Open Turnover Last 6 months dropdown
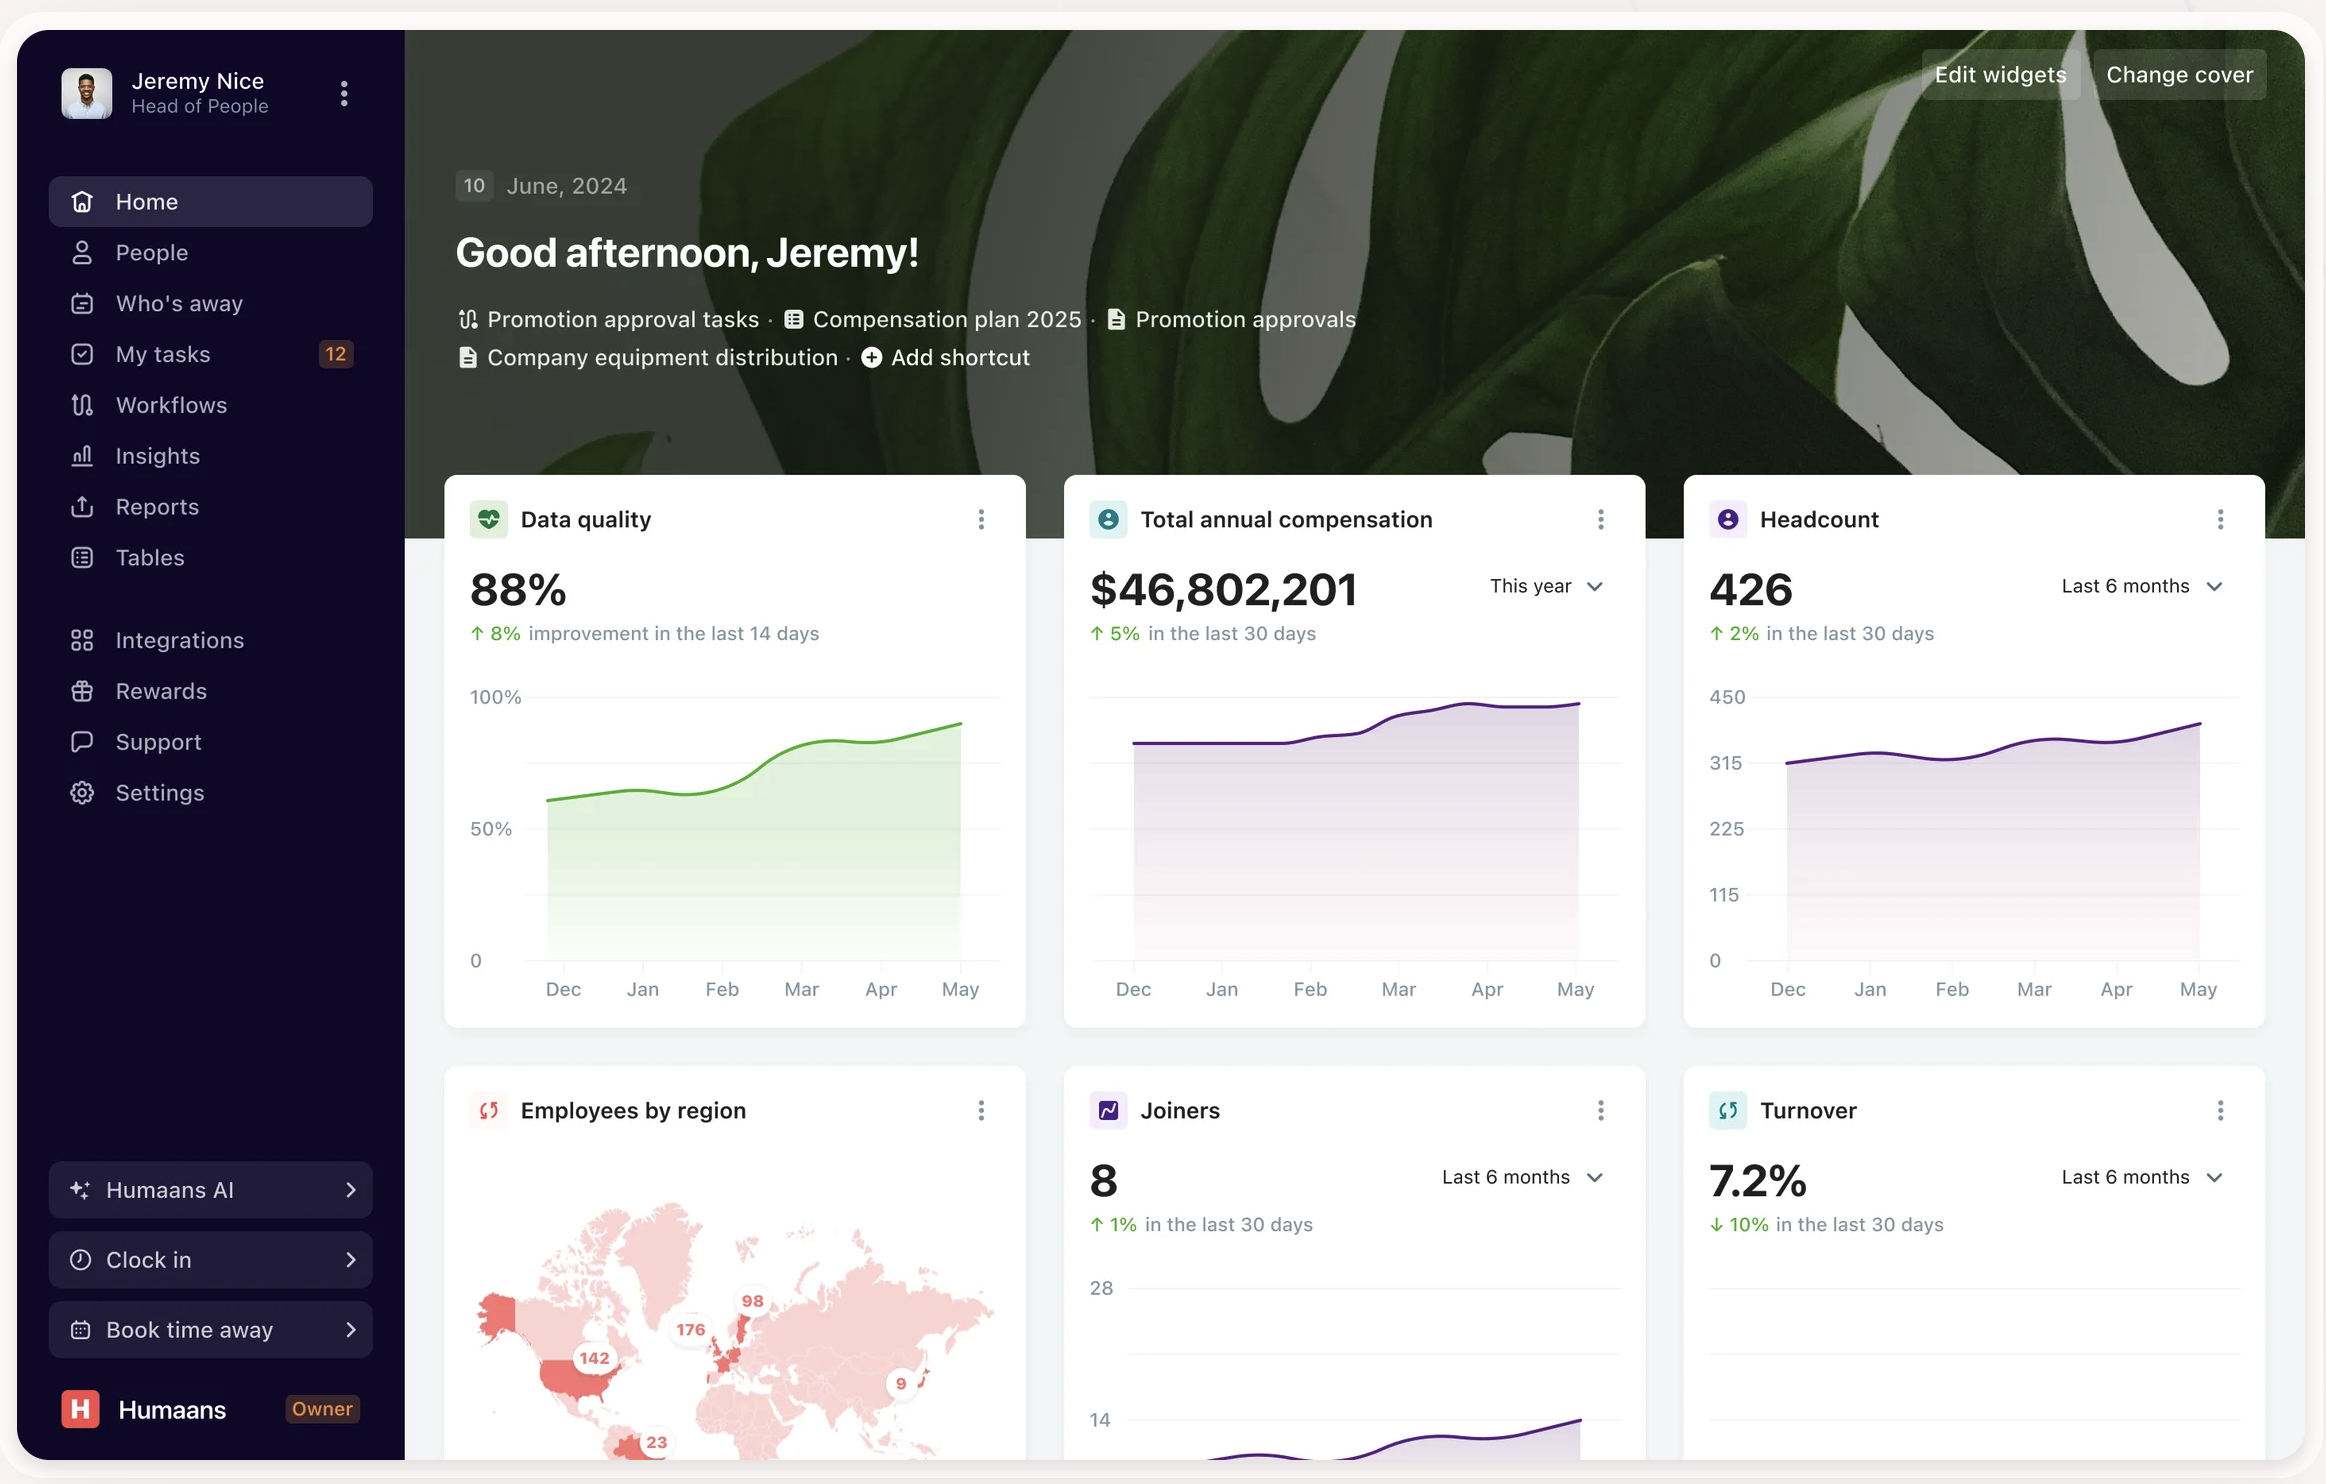Viewport: 2326px width, 1484px height. [2142, 1177]
